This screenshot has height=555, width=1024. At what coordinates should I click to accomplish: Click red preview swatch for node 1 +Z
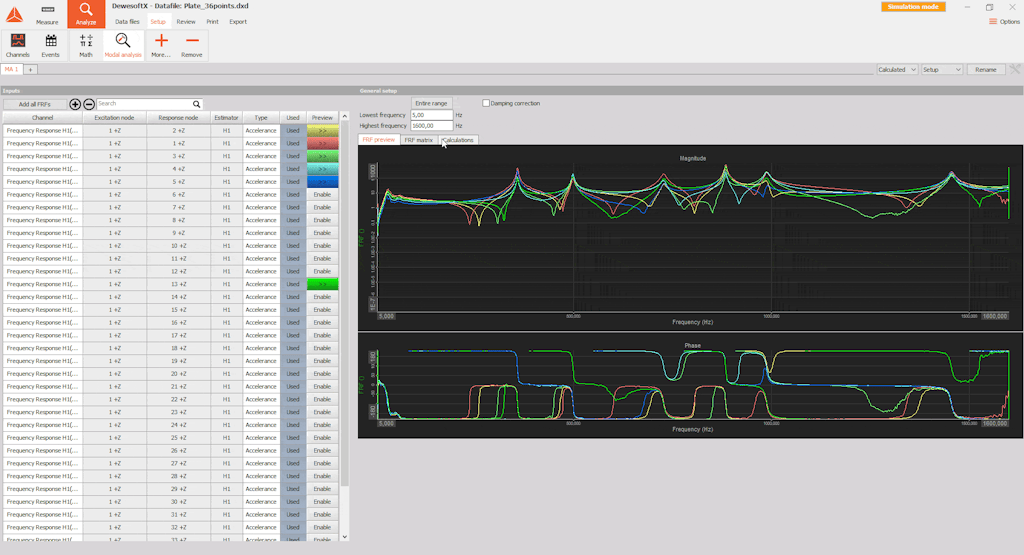click(323, 143)
